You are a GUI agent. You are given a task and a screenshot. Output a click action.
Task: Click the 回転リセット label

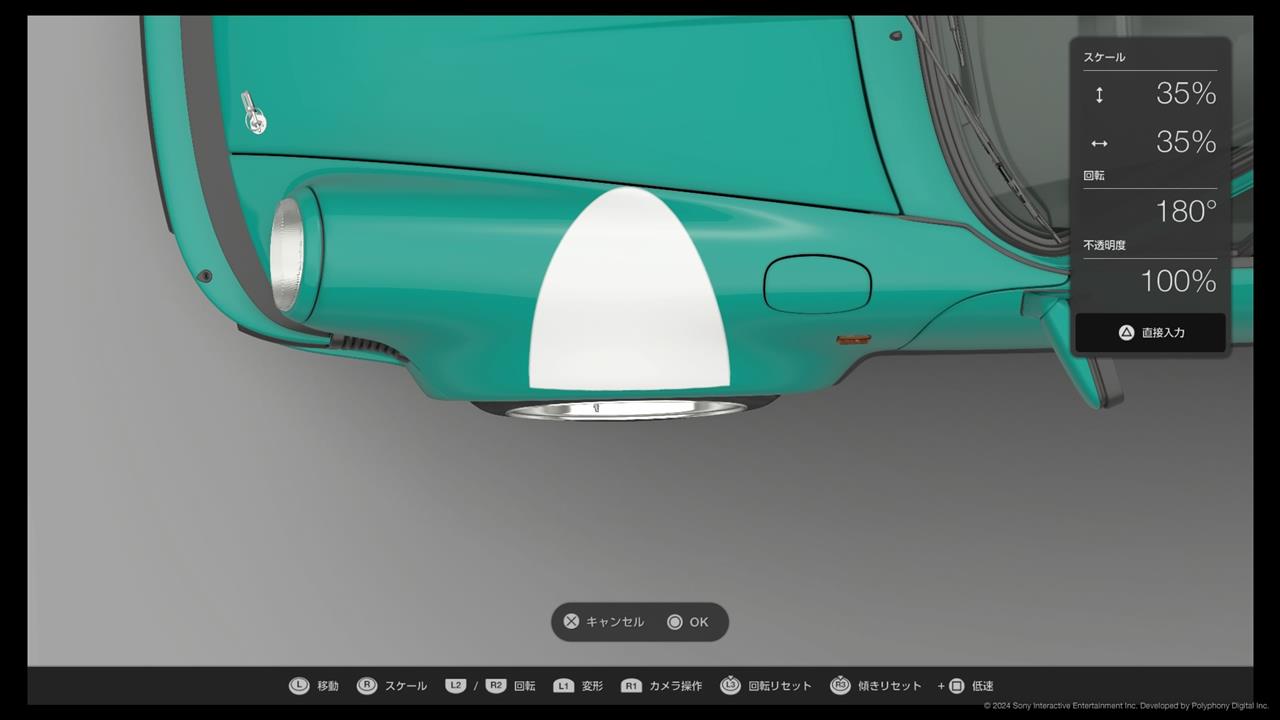pyautogui.click(x=780, y=686)
